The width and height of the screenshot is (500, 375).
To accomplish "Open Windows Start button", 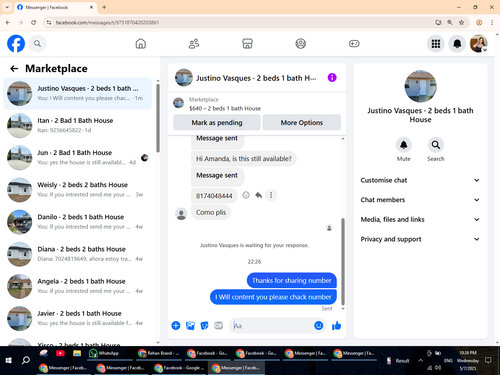I will [9, 360].
